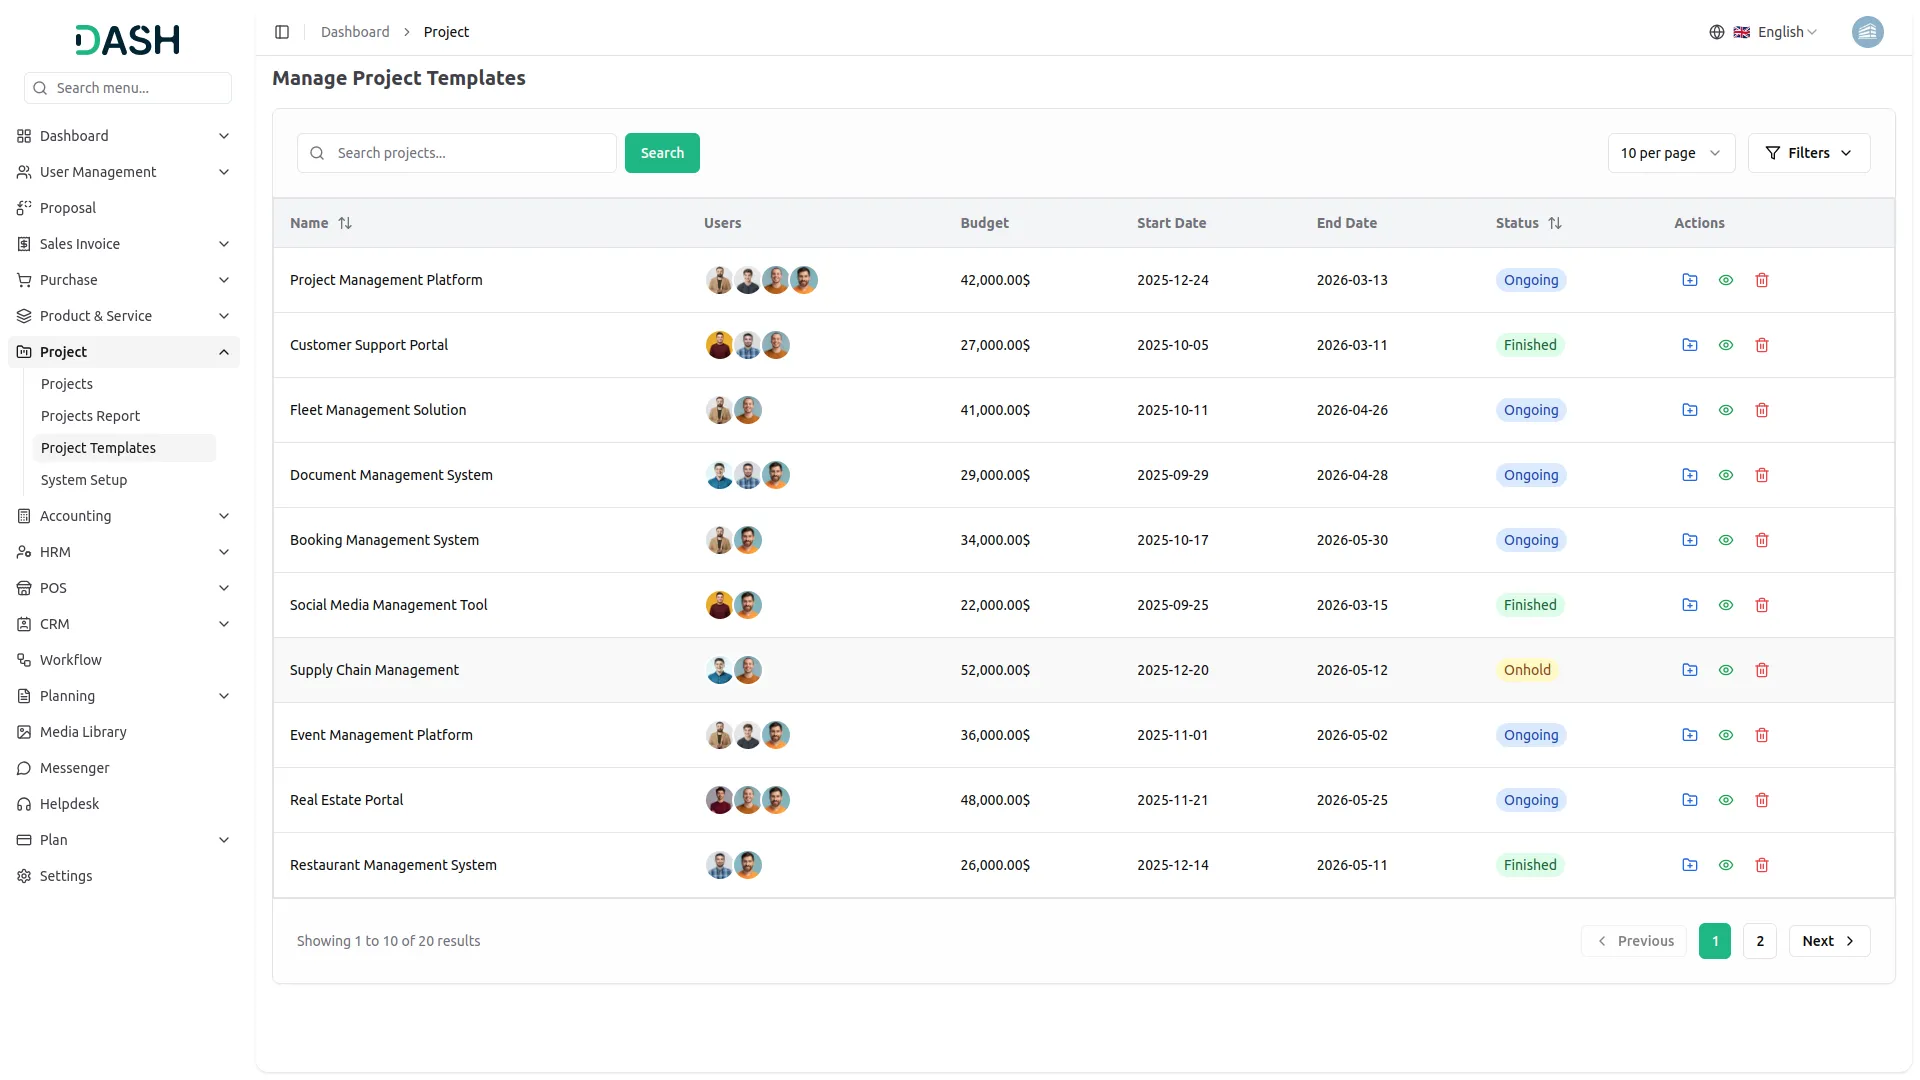Open the Settings gear icon
The width and height of the screenshot is (1920, 1080).
23,875
